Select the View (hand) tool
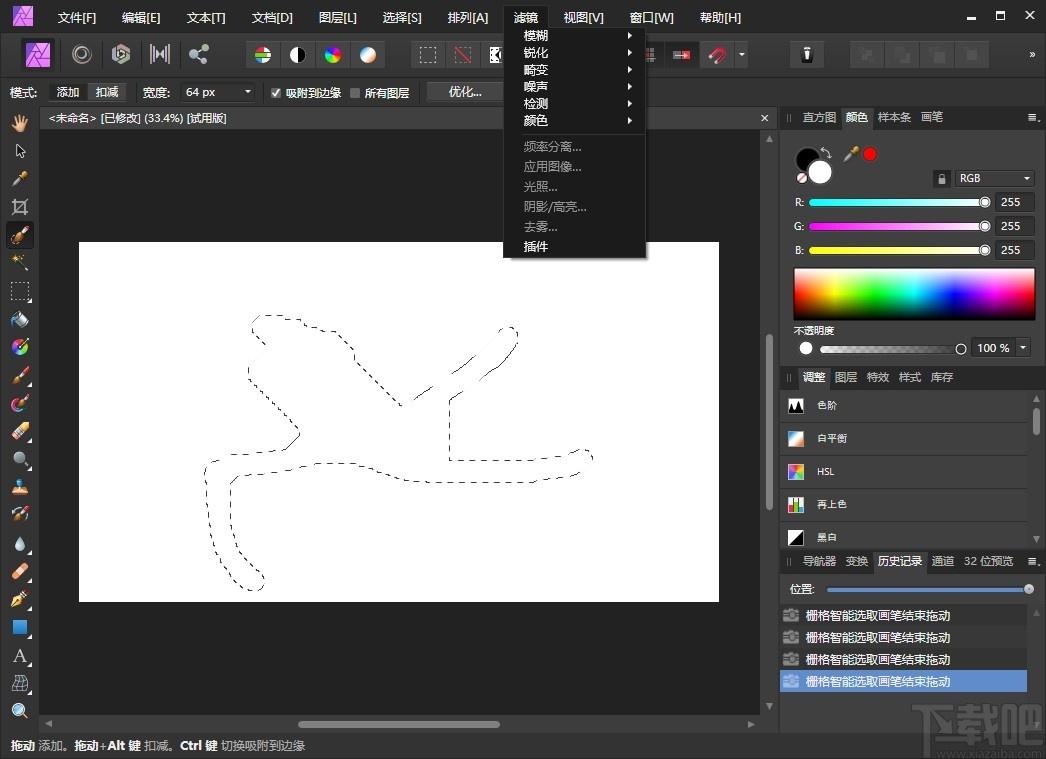Image resolution: width=1046 pixels, height=759 pixels. [20, 123]
